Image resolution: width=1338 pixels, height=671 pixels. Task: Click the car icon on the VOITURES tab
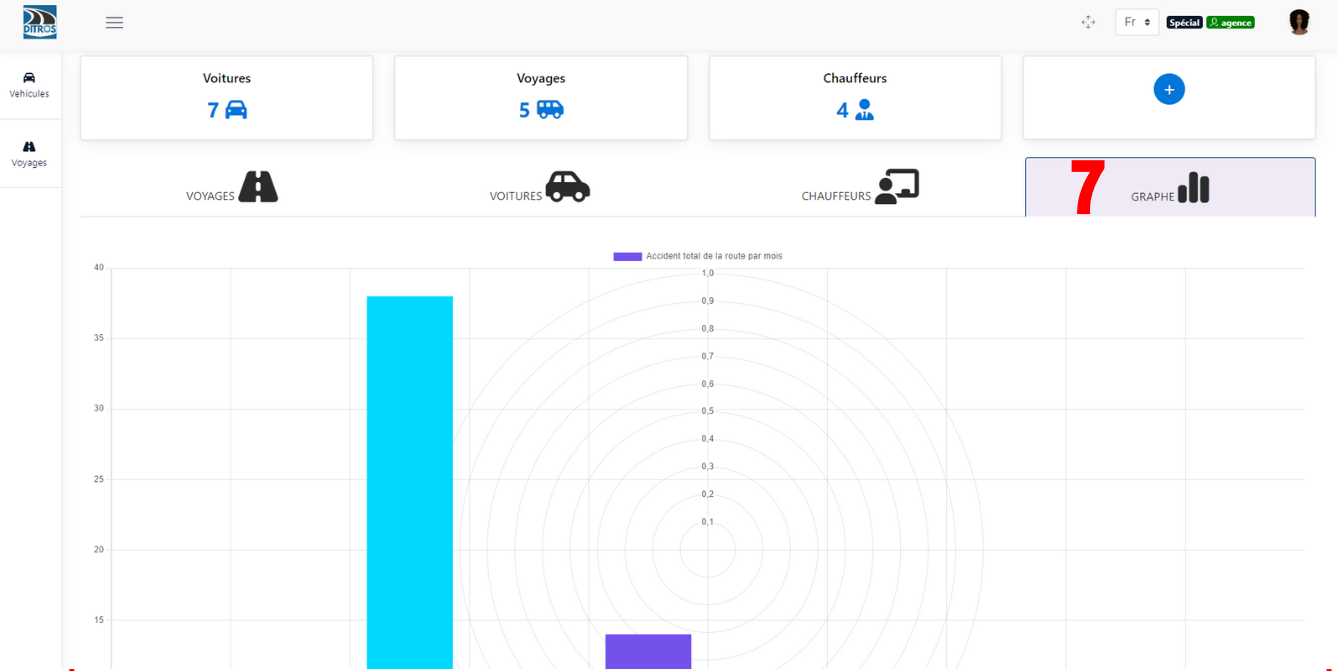(x=567, y=187)
